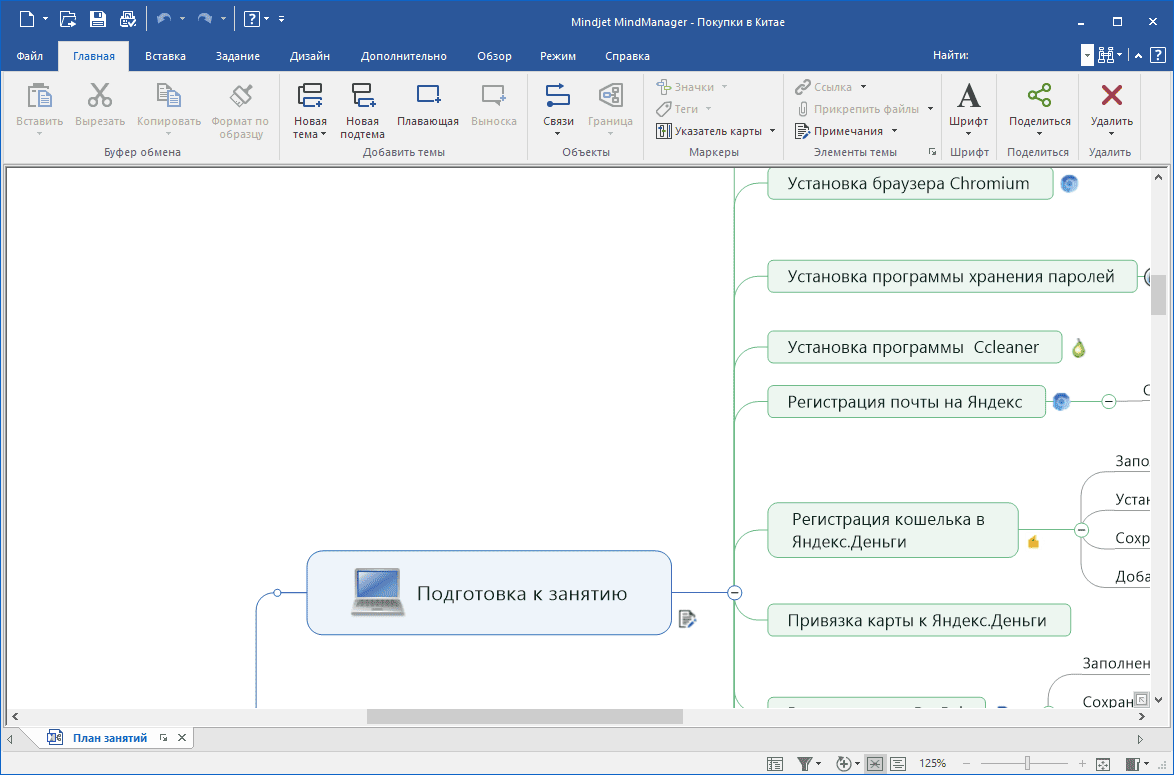Image resolution: width=1174 pixels, height=775 pixels.
Task: Click the Share (Поделиться) icon
Action: pyautogui.click(x=1039, y=96)
